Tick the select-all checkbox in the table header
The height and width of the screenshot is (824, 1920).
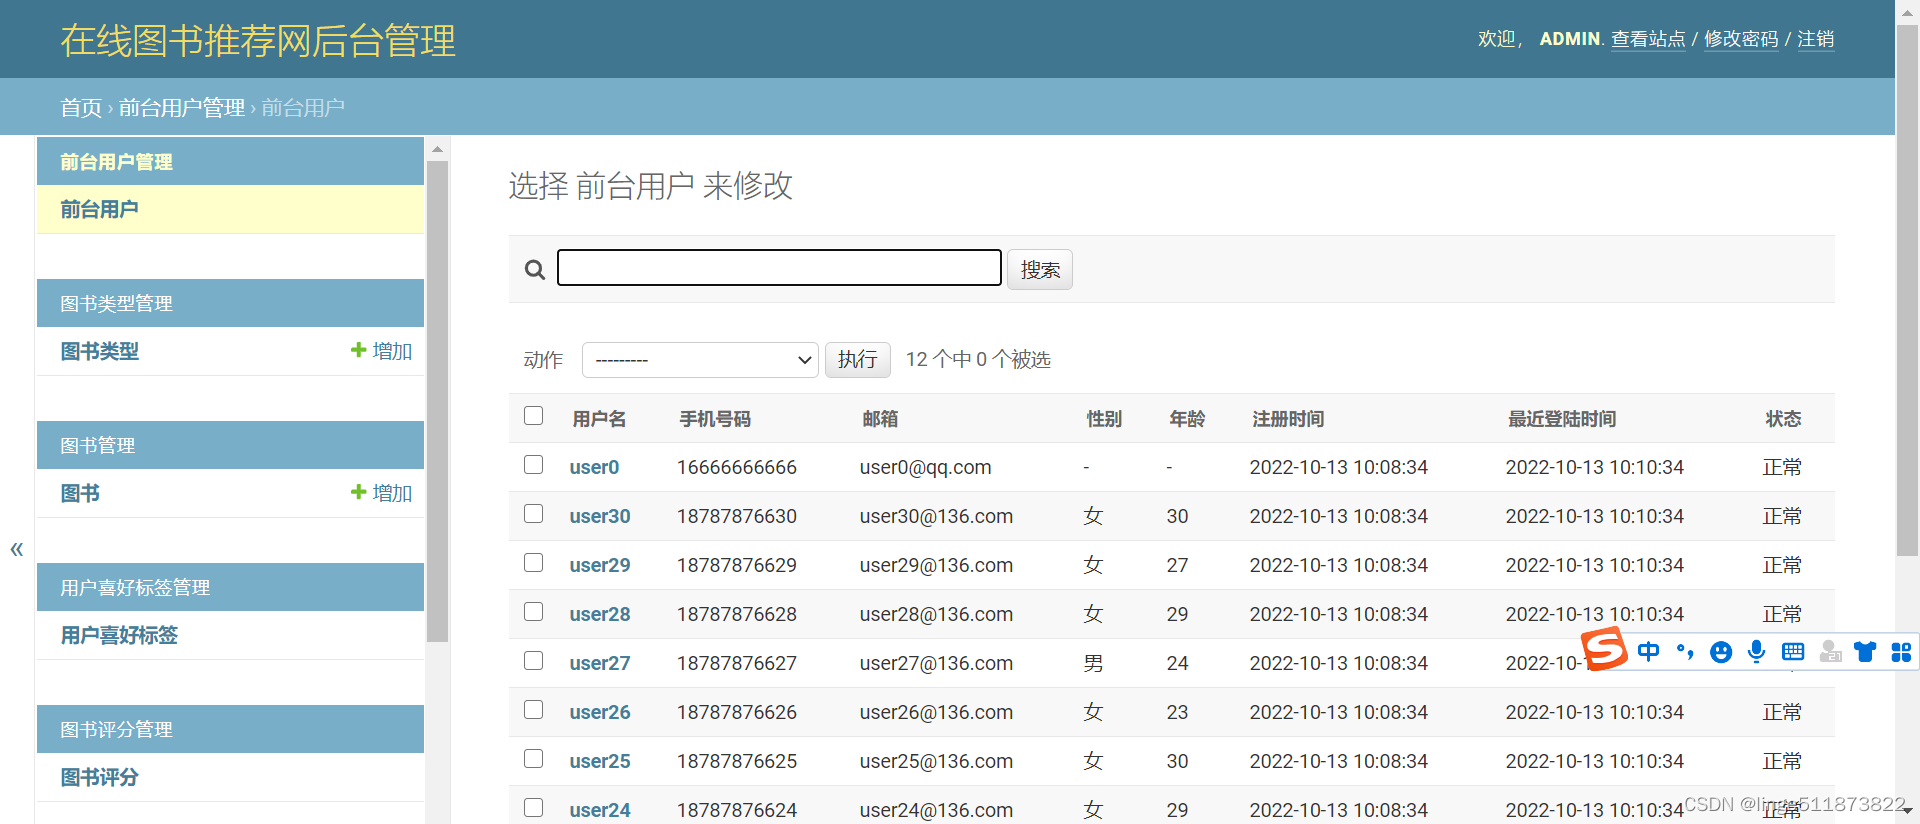coord(534,416)
